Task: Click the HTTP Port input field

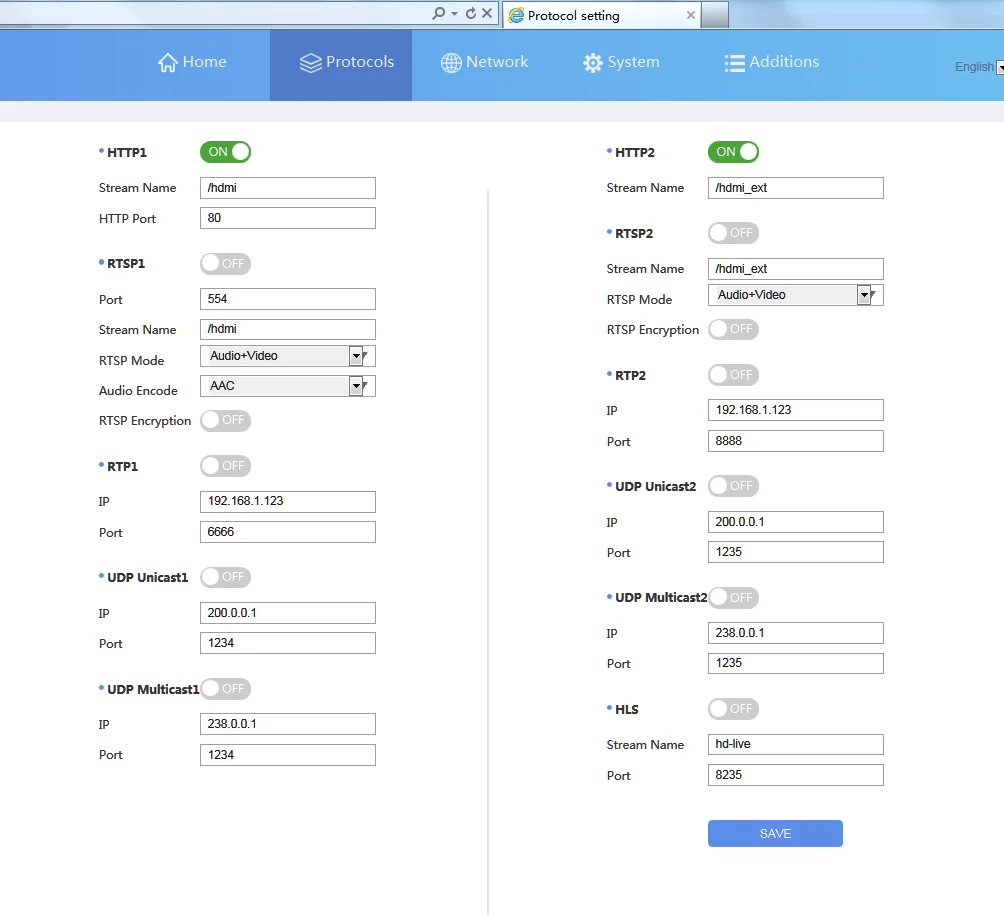Action: click(x=287, y=218)
